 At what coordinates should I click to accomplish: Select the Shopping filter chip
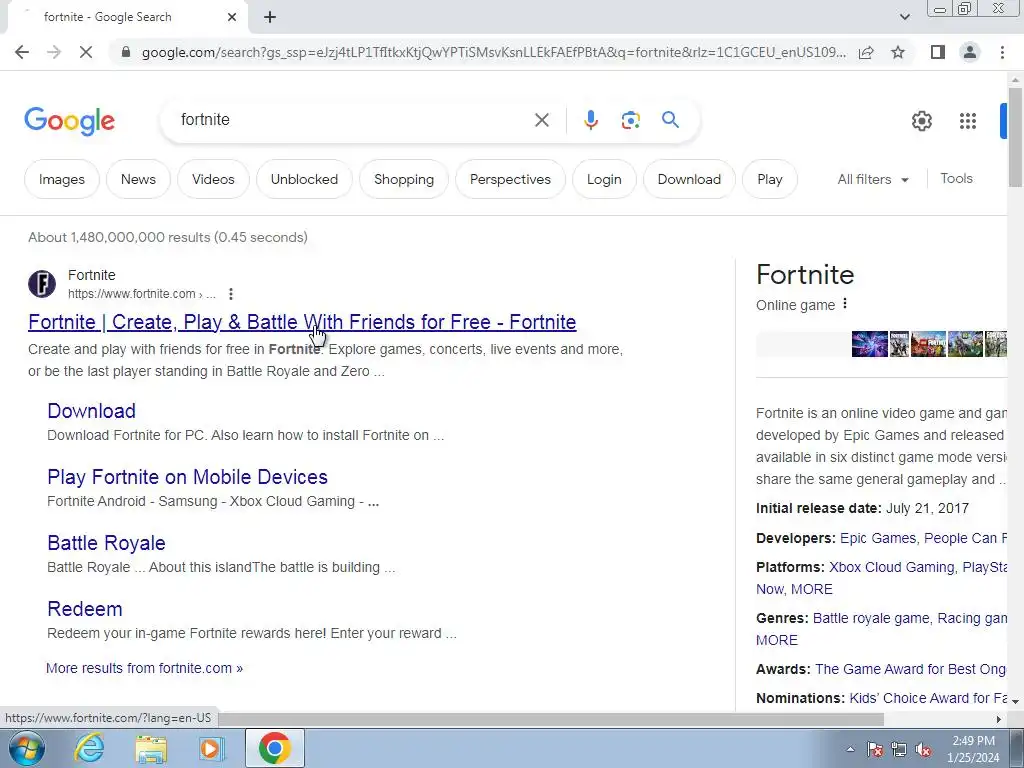point(404,179)
